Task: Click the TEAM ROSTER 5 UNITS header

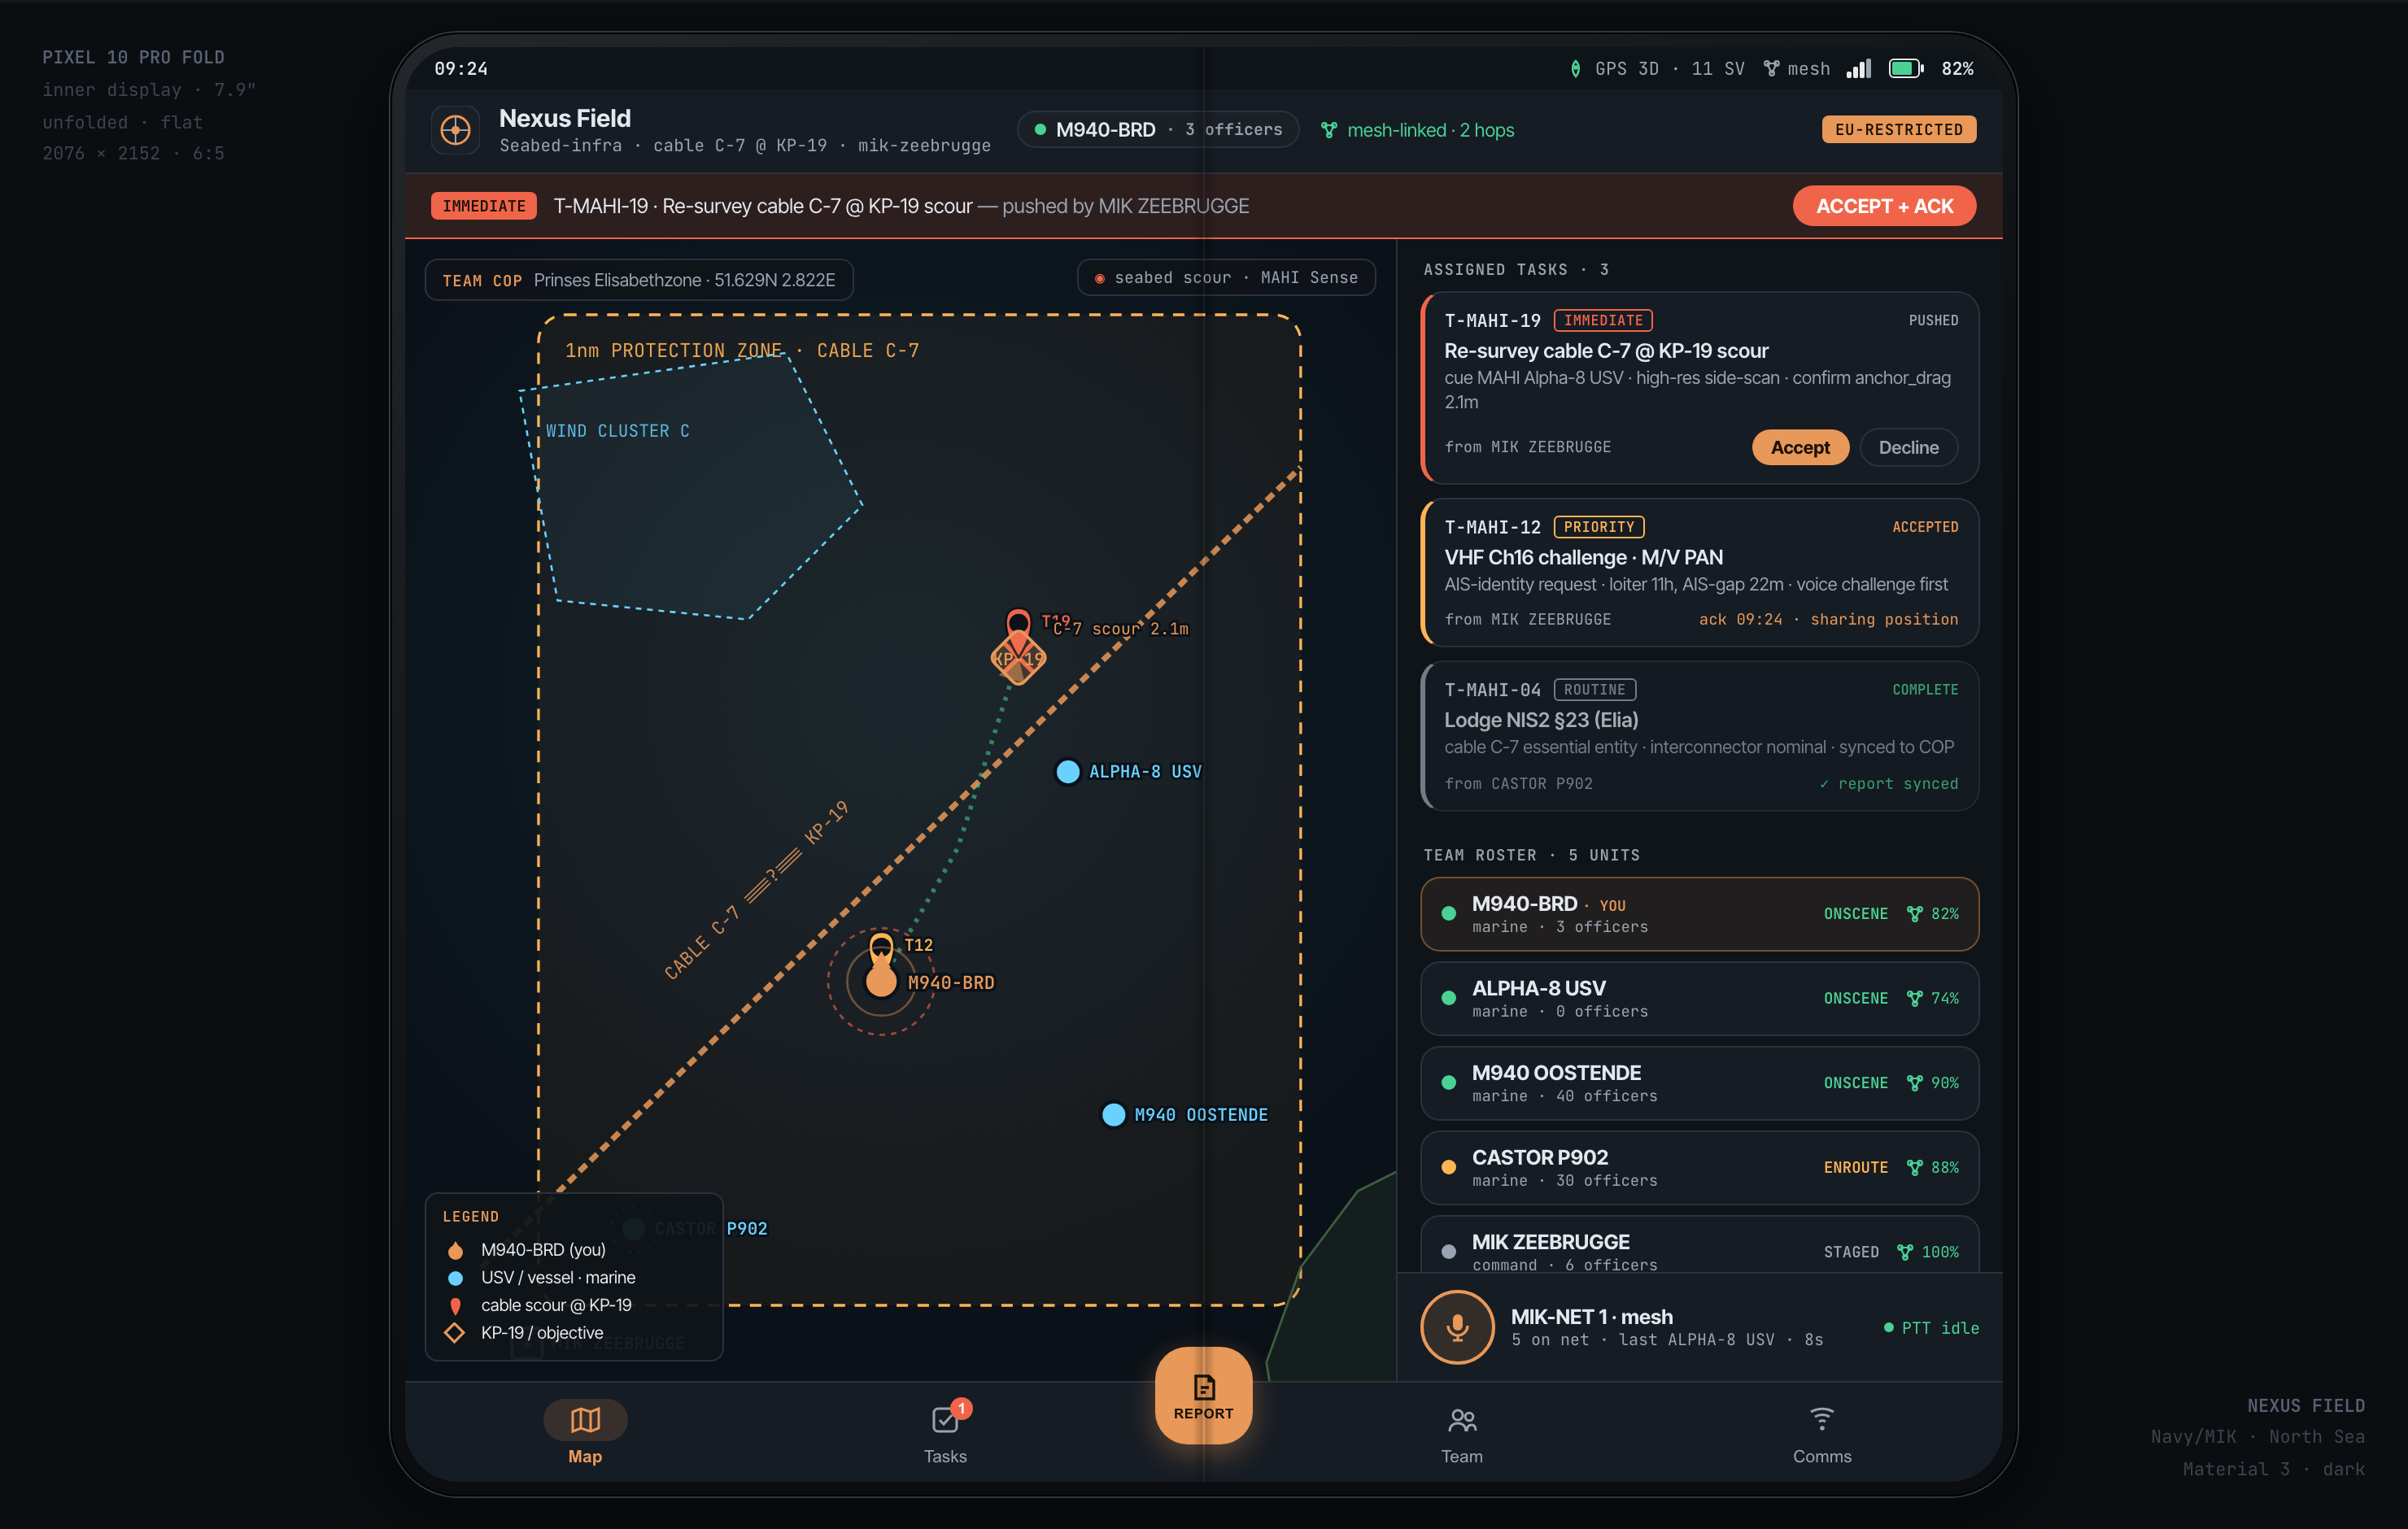Action: (1531, 855)
